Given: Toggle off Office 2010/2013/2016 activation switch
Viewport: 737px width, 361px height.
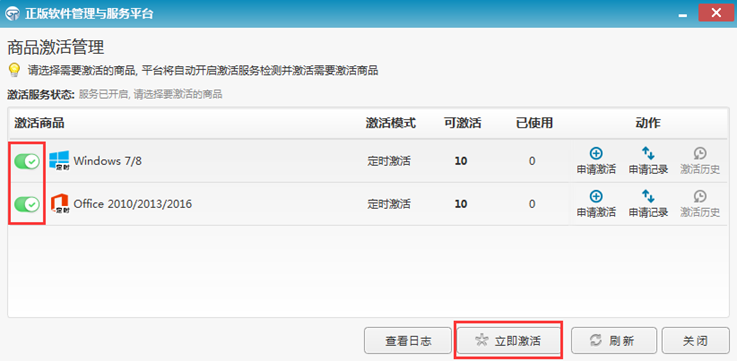Looking at the screenshot, I should click(27, 204).
